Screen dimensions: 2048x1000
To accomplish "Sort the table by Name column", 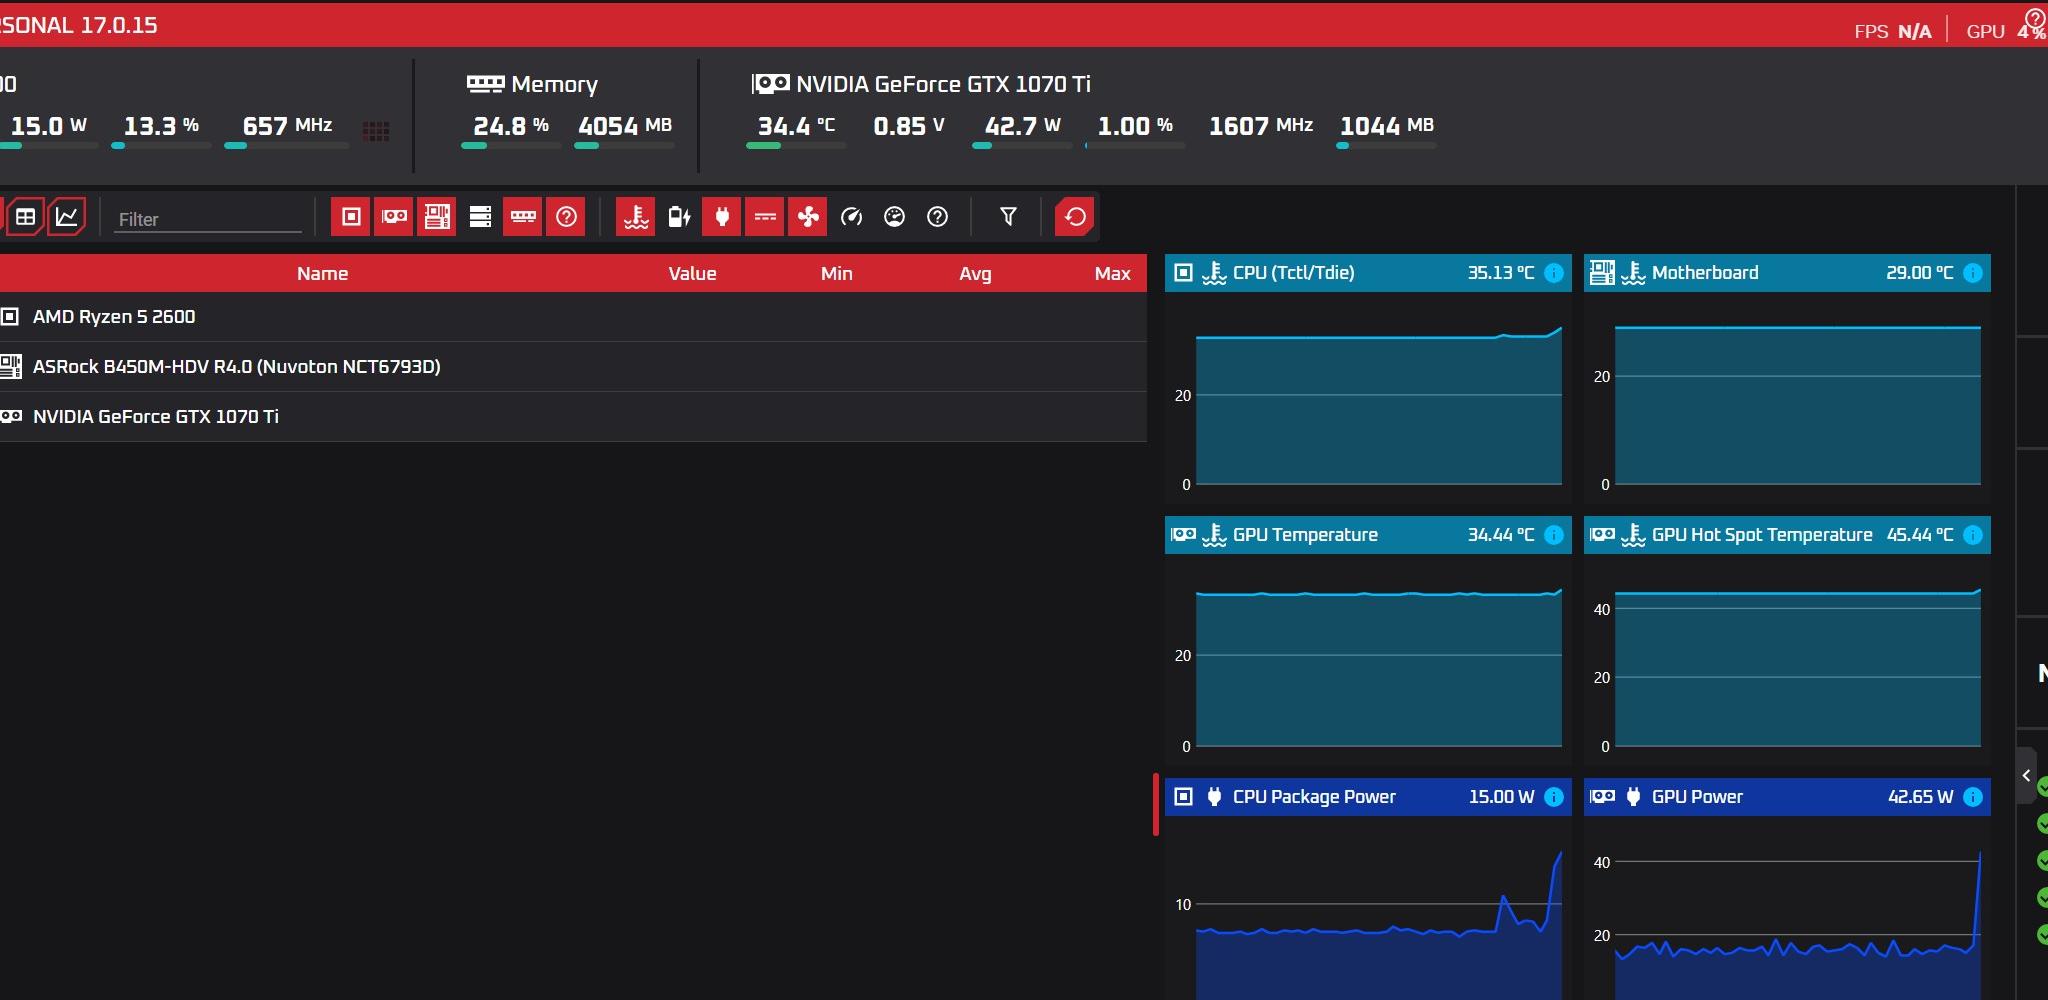I will 322,273.
